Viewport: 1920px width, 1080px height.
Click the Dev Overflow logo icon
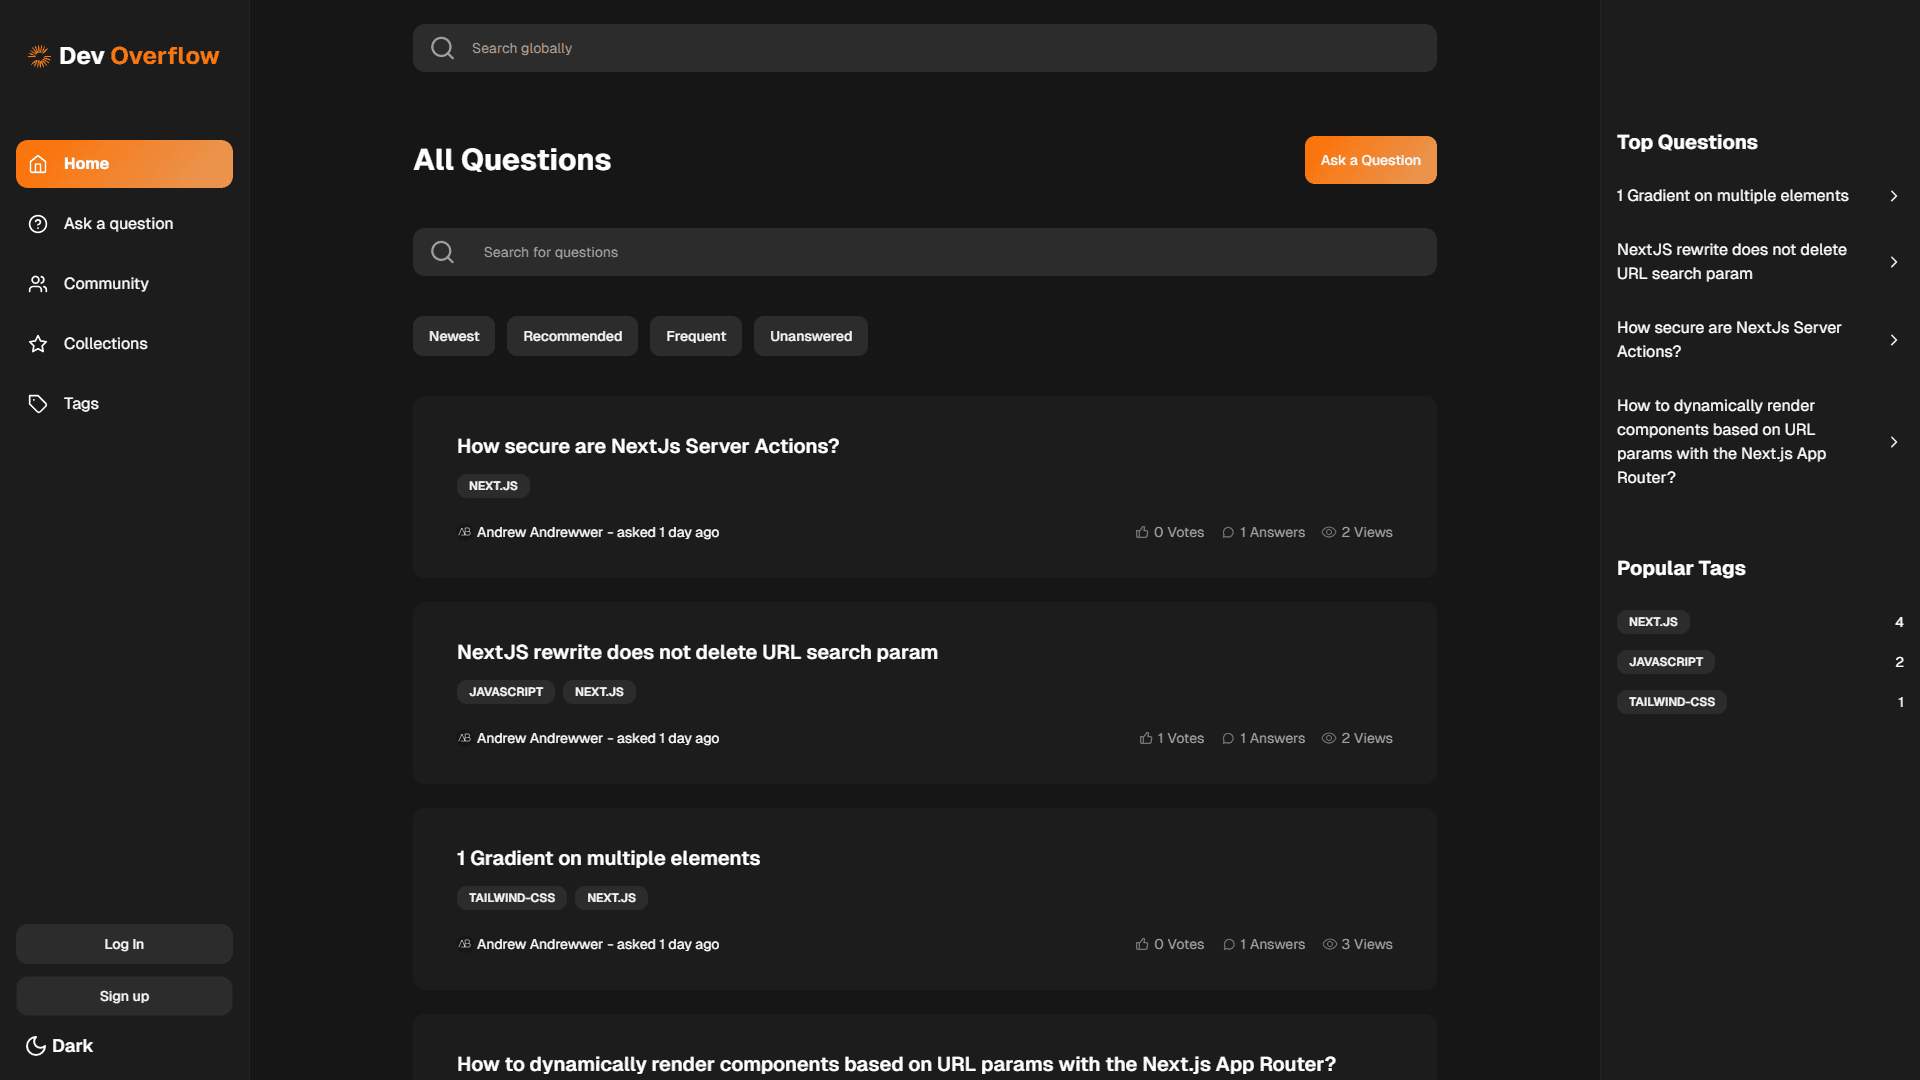pos(39,56)
